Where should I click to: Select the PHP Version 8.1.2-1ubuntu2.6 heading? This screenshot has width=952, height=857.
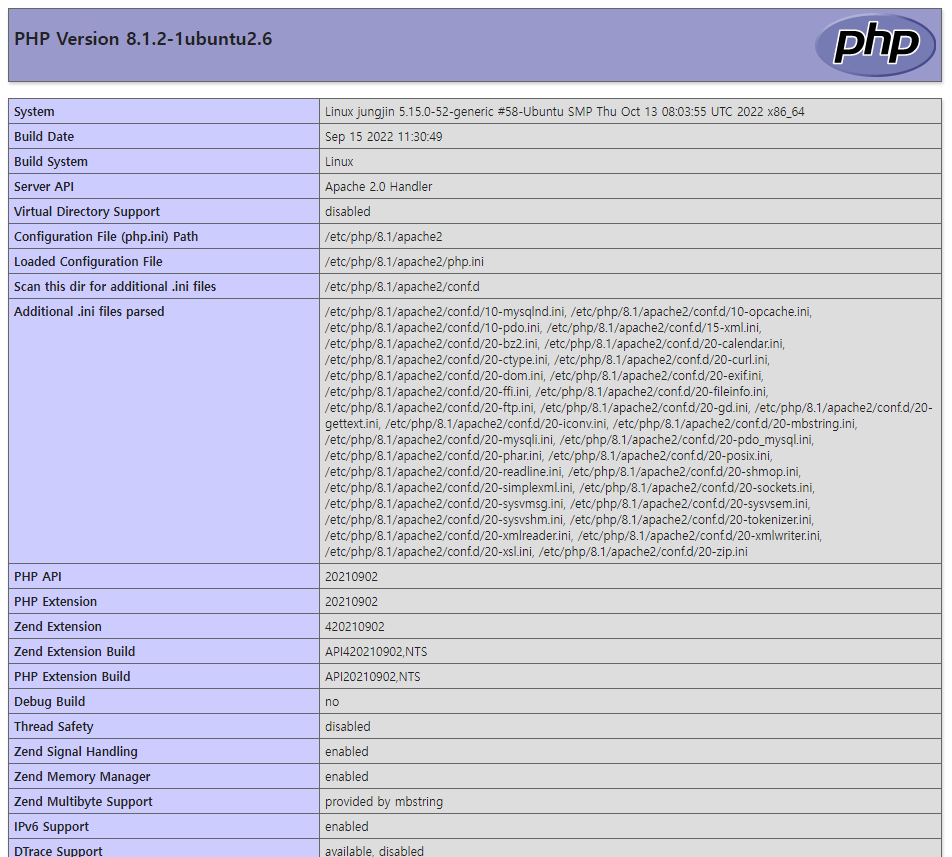point(143,39)
